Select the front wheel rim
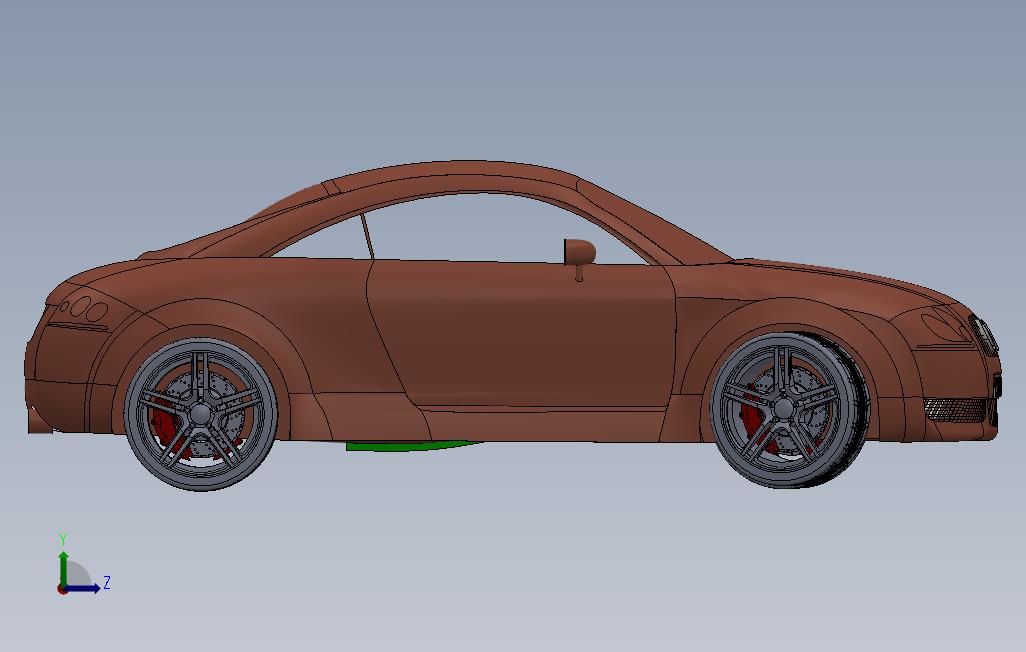 point(783,410)
